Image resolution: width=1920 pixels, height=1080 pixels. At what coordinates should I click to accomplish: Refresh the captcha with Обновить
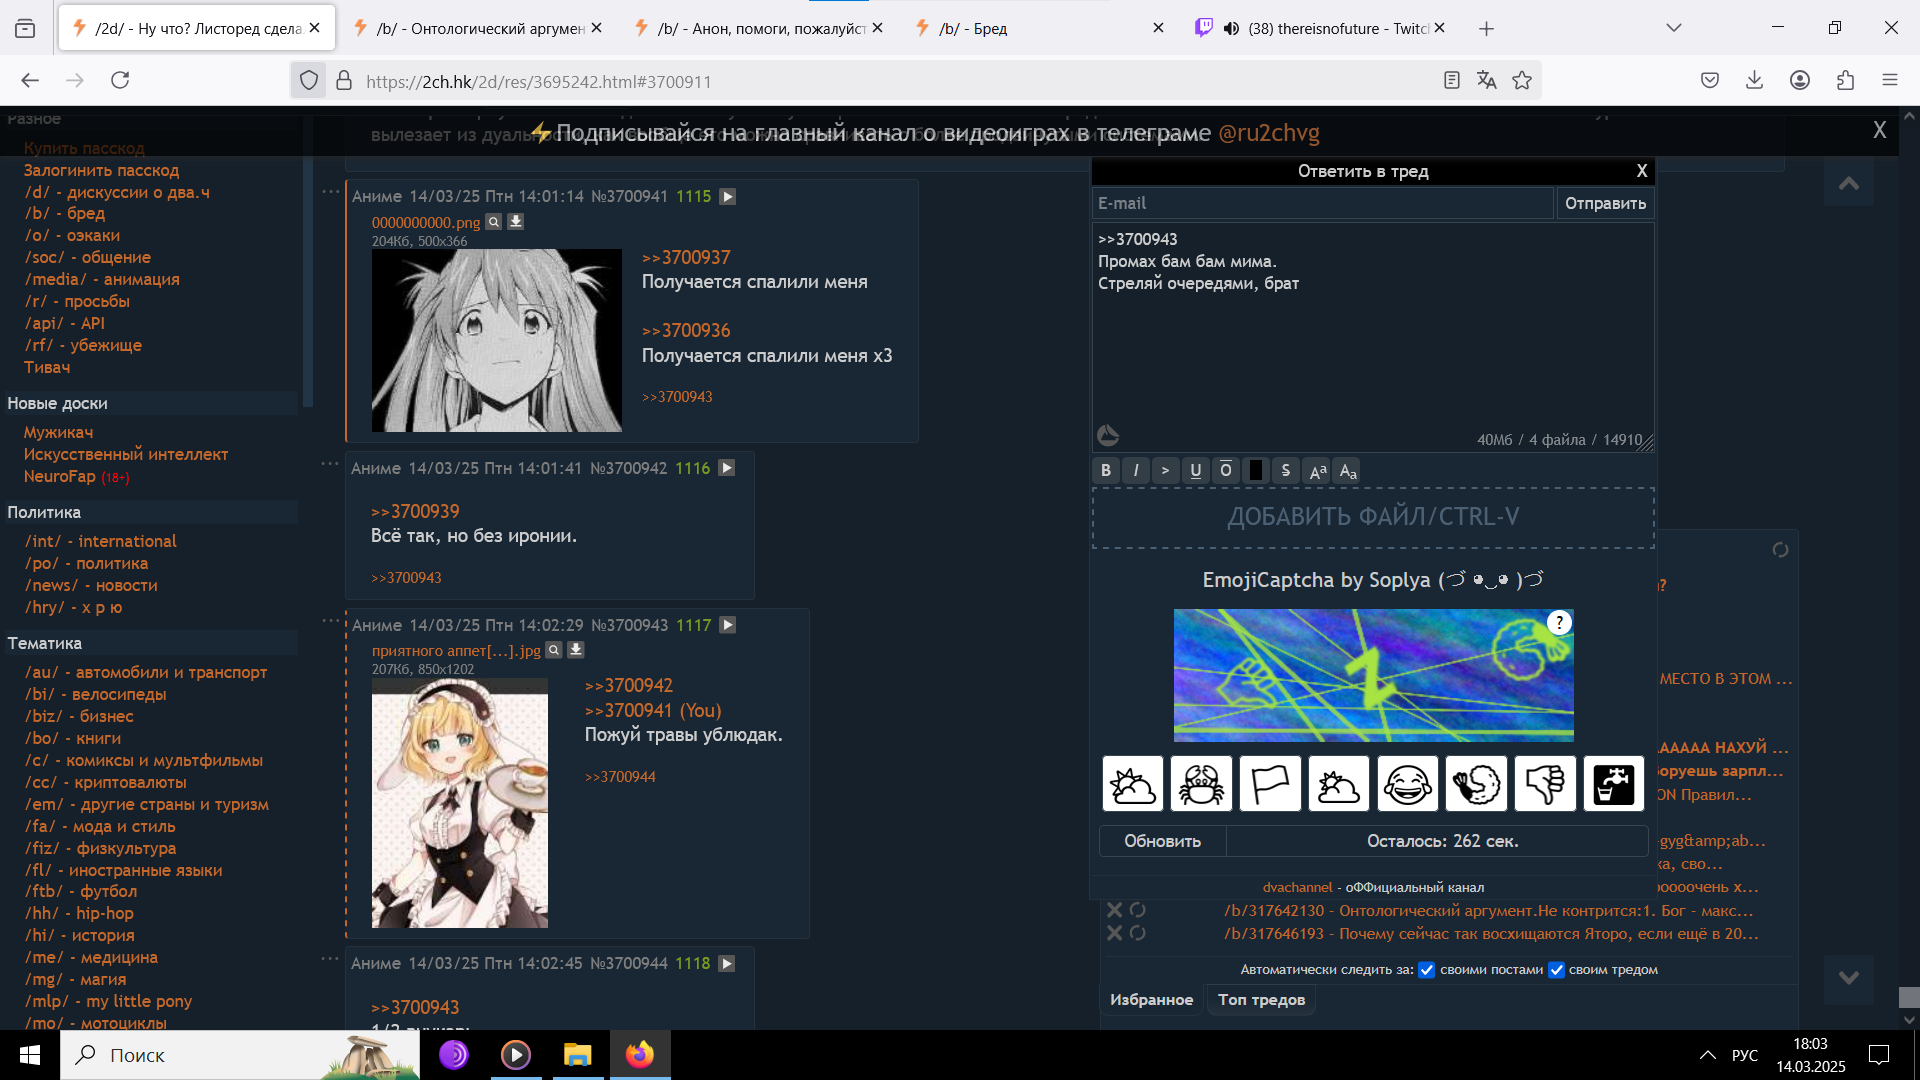(1162, 841)
